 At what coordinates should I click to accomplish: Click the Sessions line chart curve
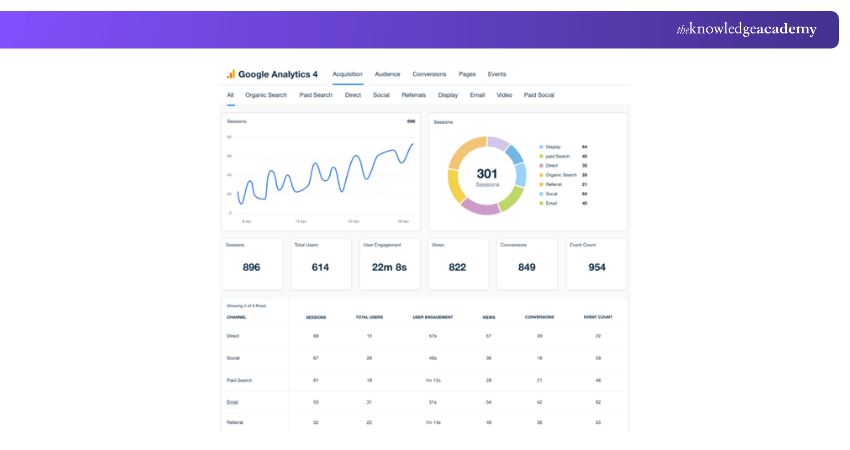tap(325, 173)
